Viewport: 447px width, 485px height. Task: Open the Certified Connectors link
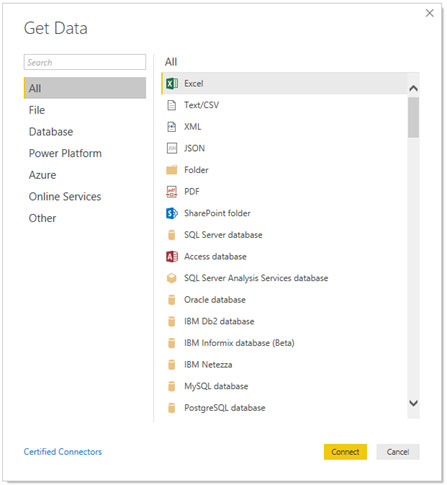[x=63, y=452]
